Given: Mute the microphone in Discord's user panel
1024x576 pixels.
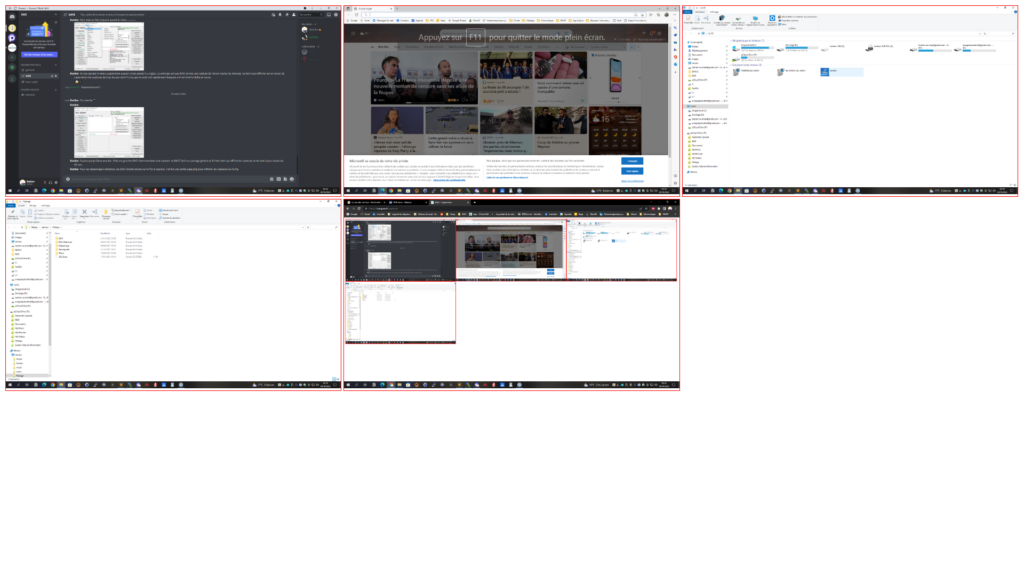Looking at the screenshot, I should [44, 182].
